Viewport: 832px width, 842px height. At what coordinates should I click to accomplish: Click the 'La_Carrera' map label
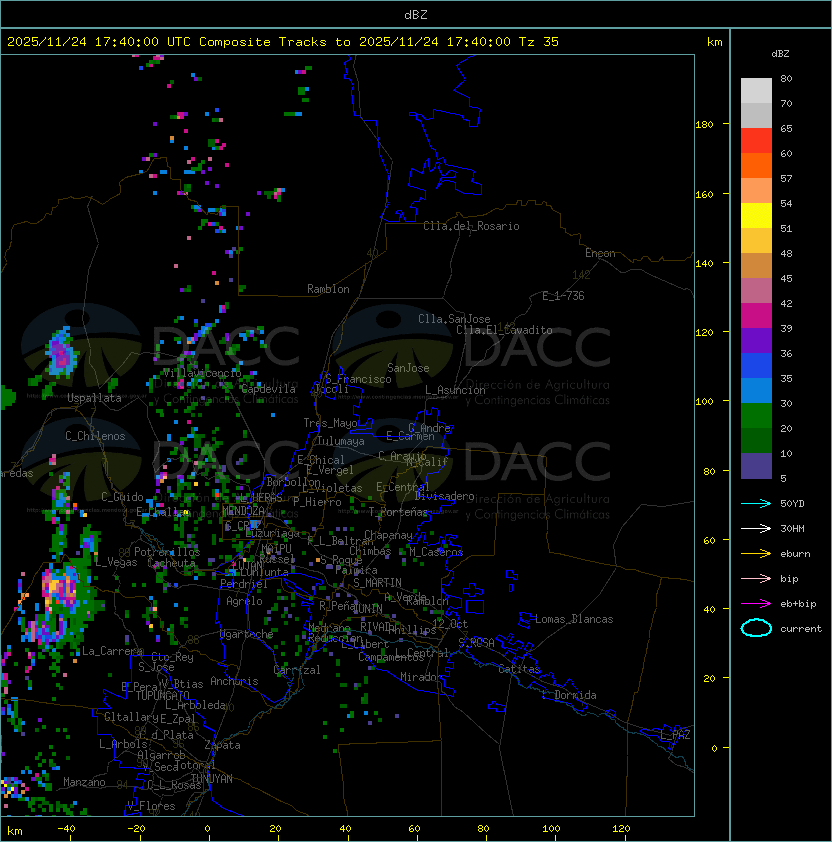click(112, 651)
